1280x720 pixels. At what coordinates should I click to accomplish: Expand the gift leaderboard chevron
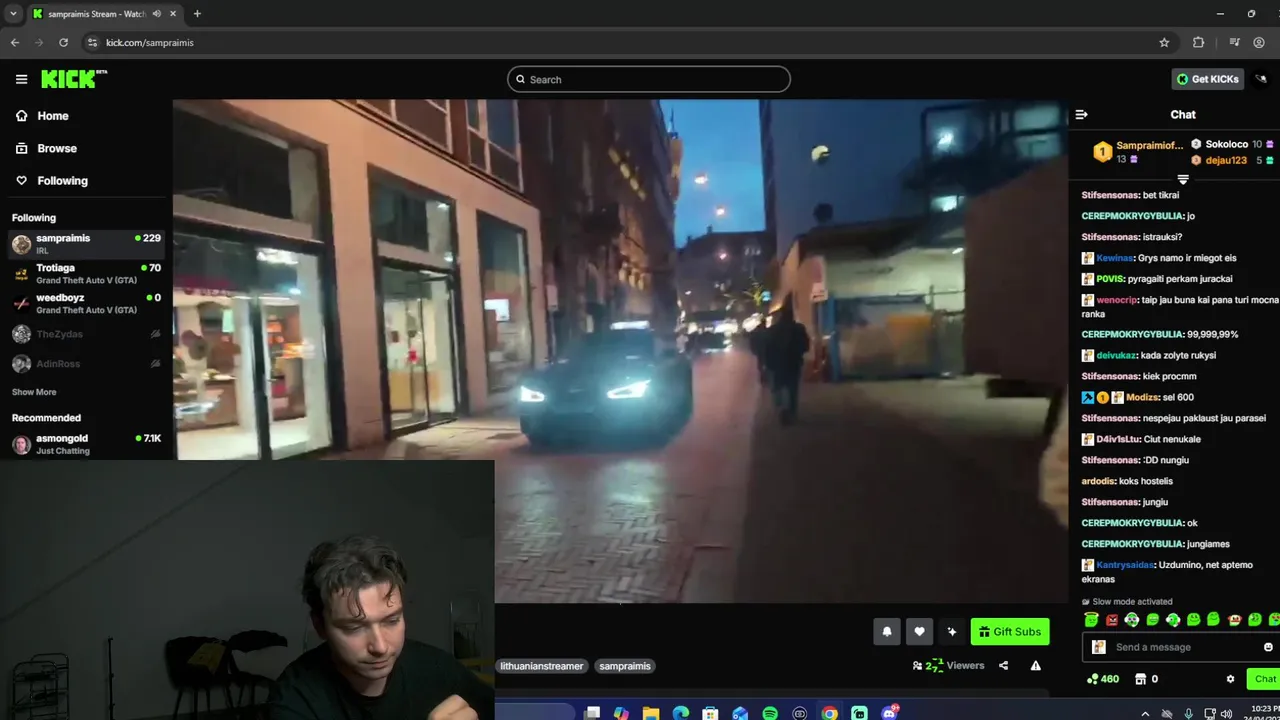[x=1183, y=180]
